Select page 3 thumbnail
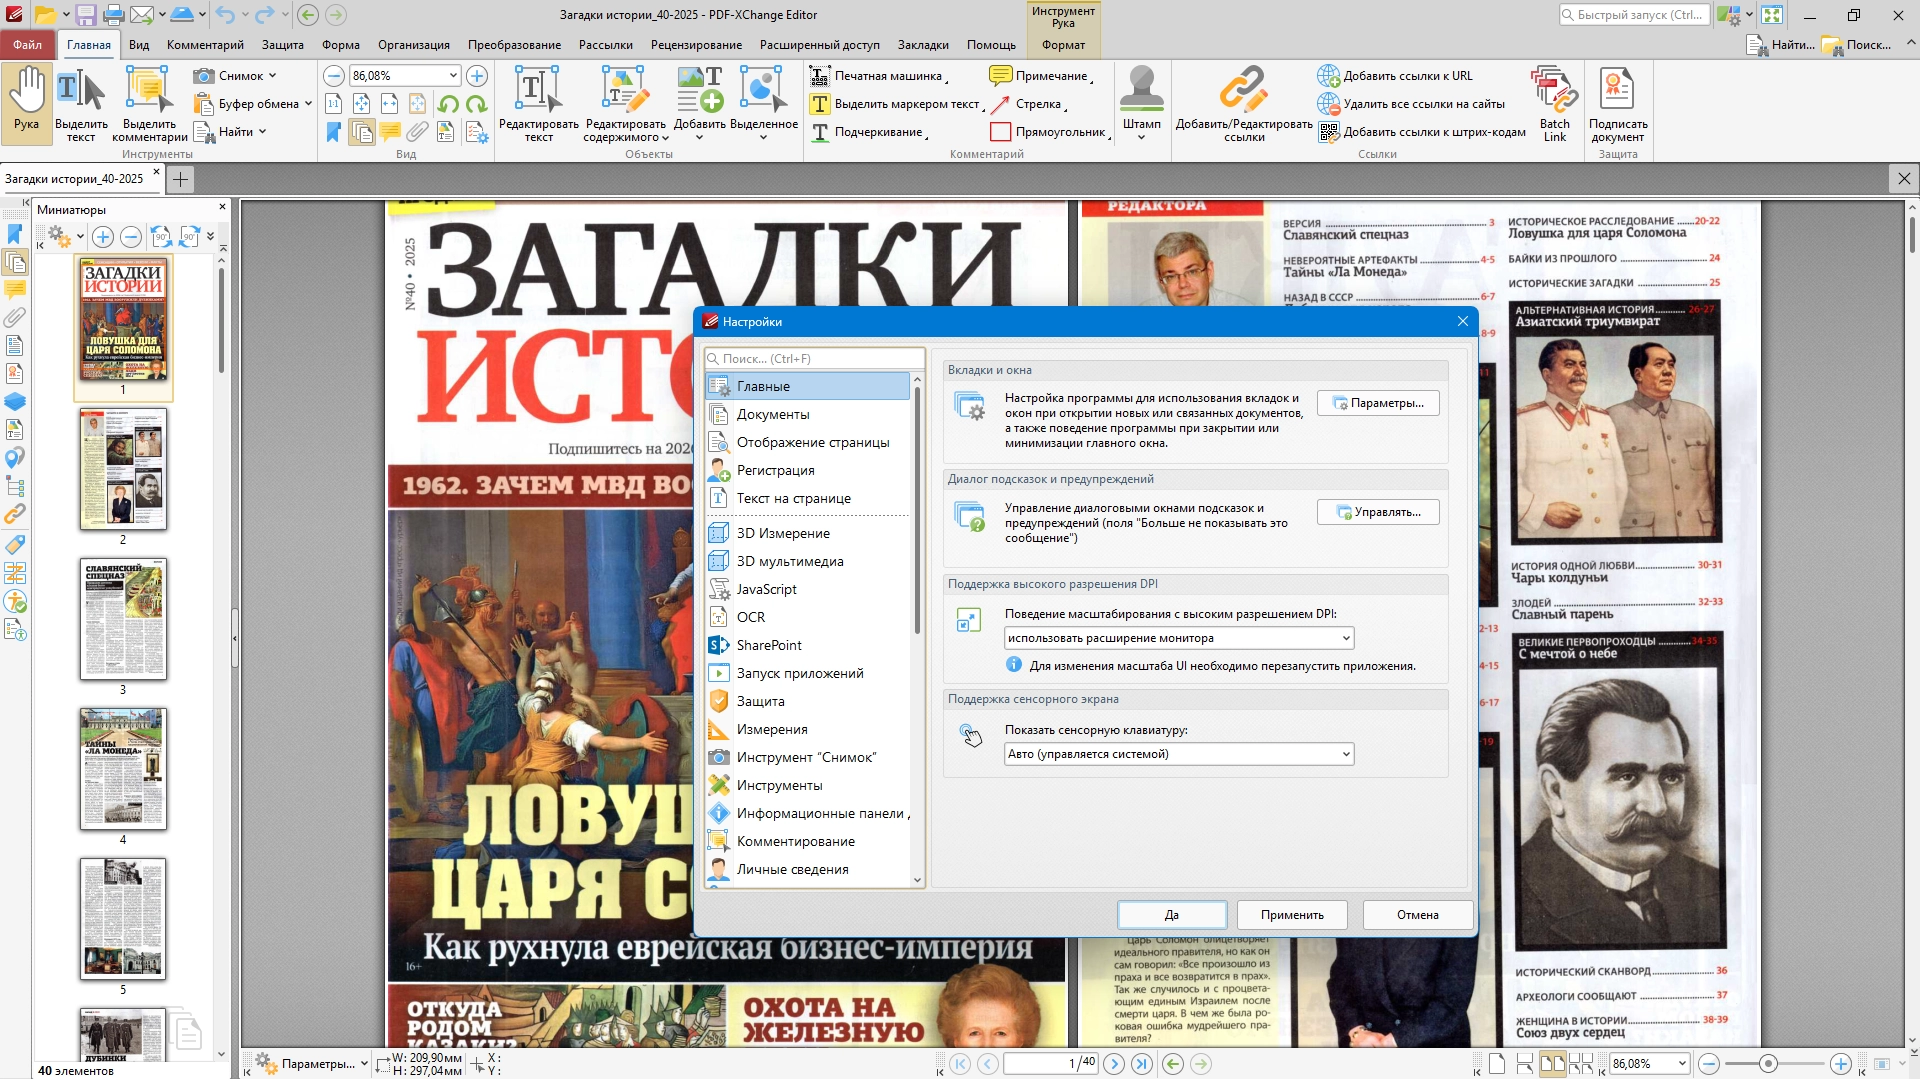The height and width of the screenshot is (1080, 1920). (x=123, y=619)
